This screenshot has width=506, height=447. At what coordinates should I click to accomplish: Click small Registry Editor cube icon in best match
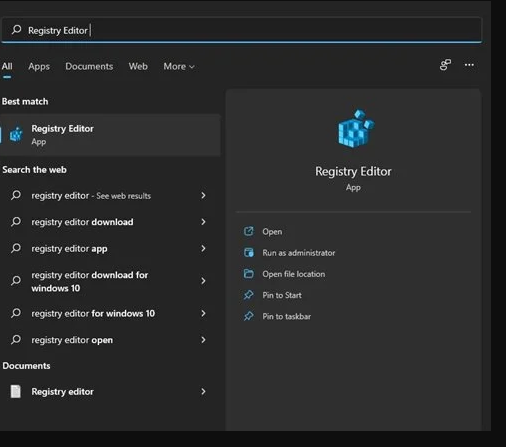click(16, 134)
